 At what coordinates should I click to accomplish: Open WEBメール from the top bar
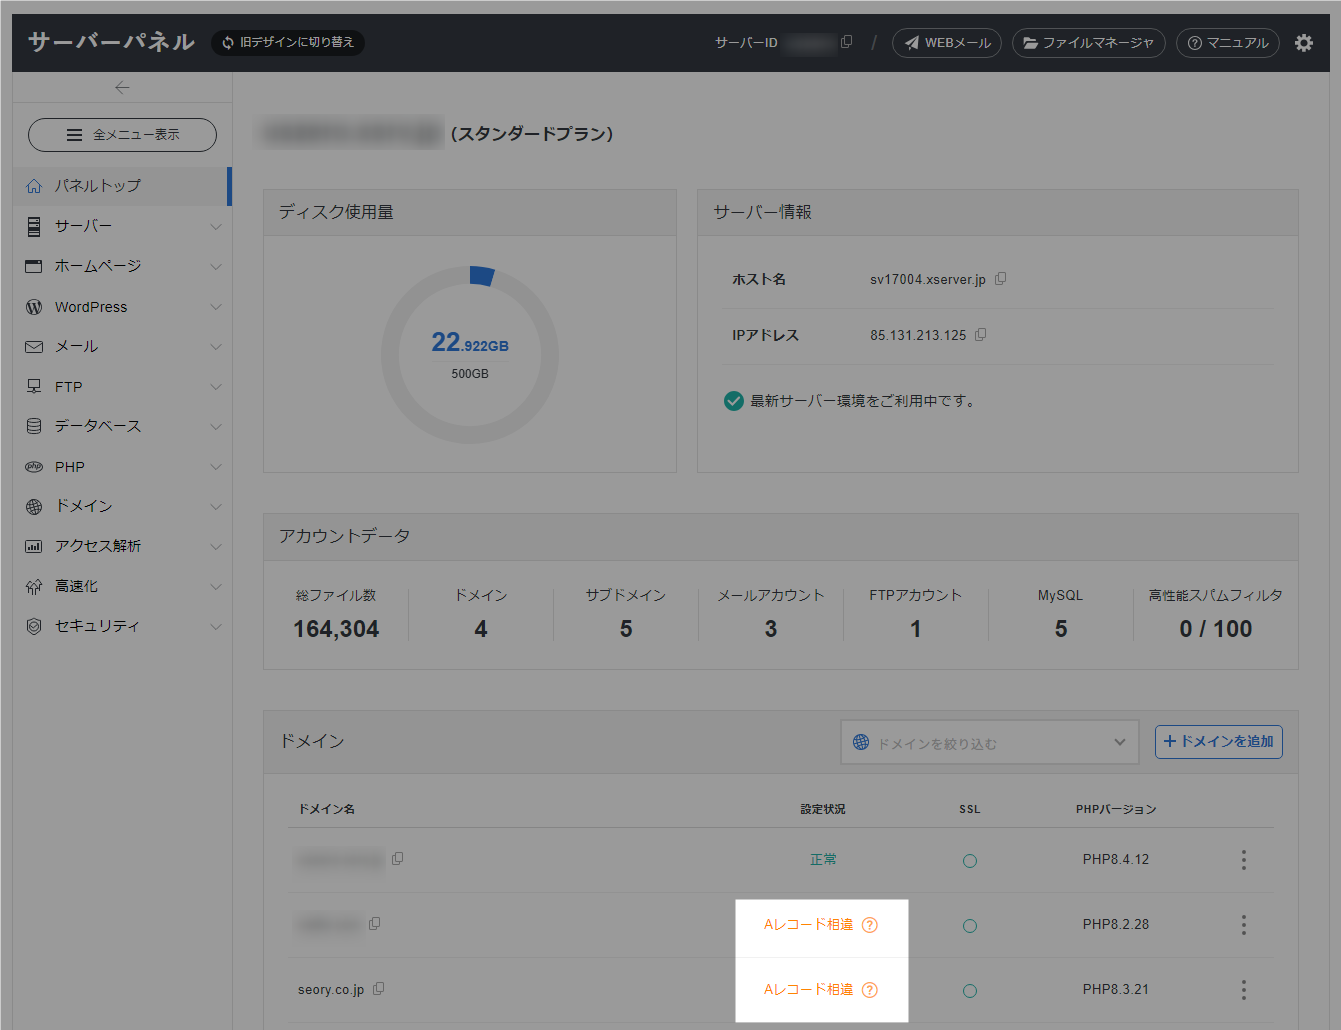click(946, 43)
